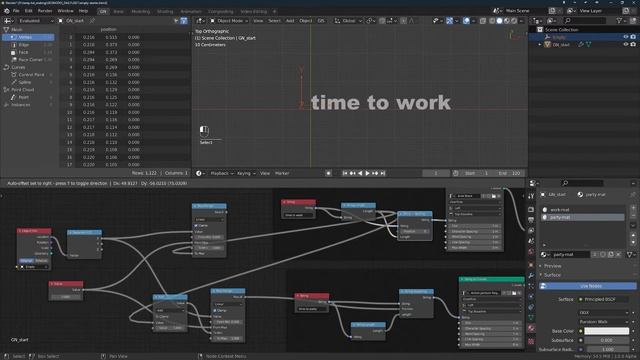Collapse the Surface panel

coord(552,275)
